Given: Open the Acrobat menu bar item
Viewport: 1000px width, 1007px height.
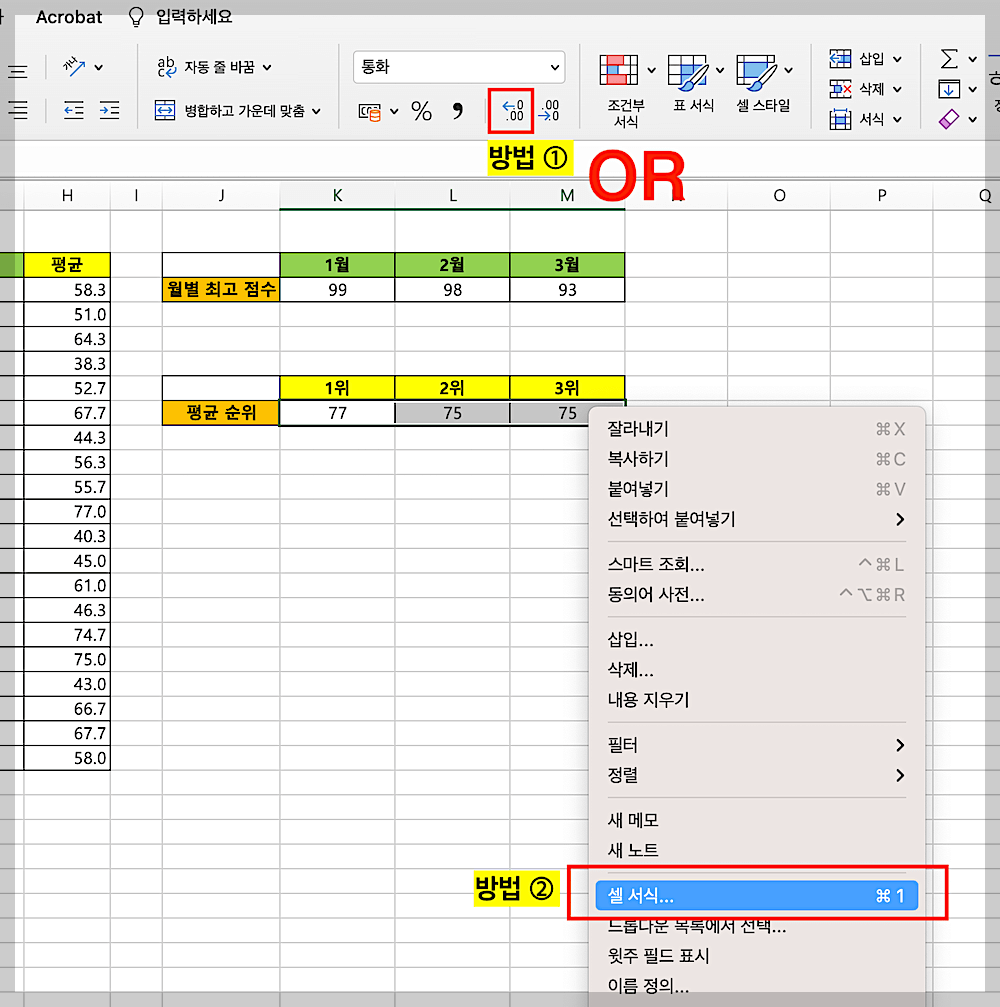Looking at the screenshot, I should point(67,16).
